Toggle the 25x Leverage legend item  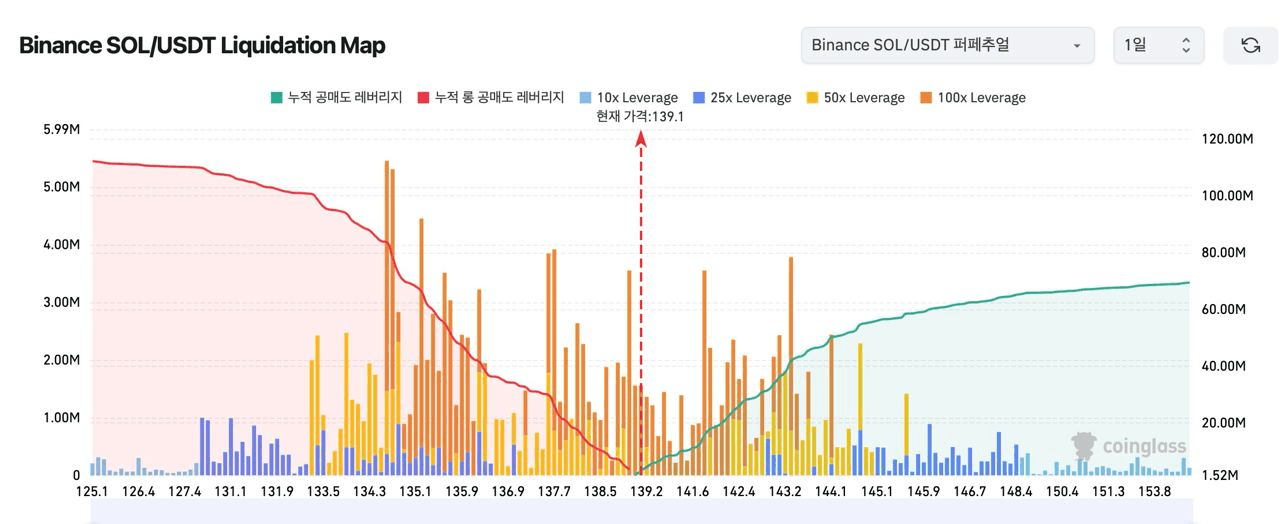[741, 98]
